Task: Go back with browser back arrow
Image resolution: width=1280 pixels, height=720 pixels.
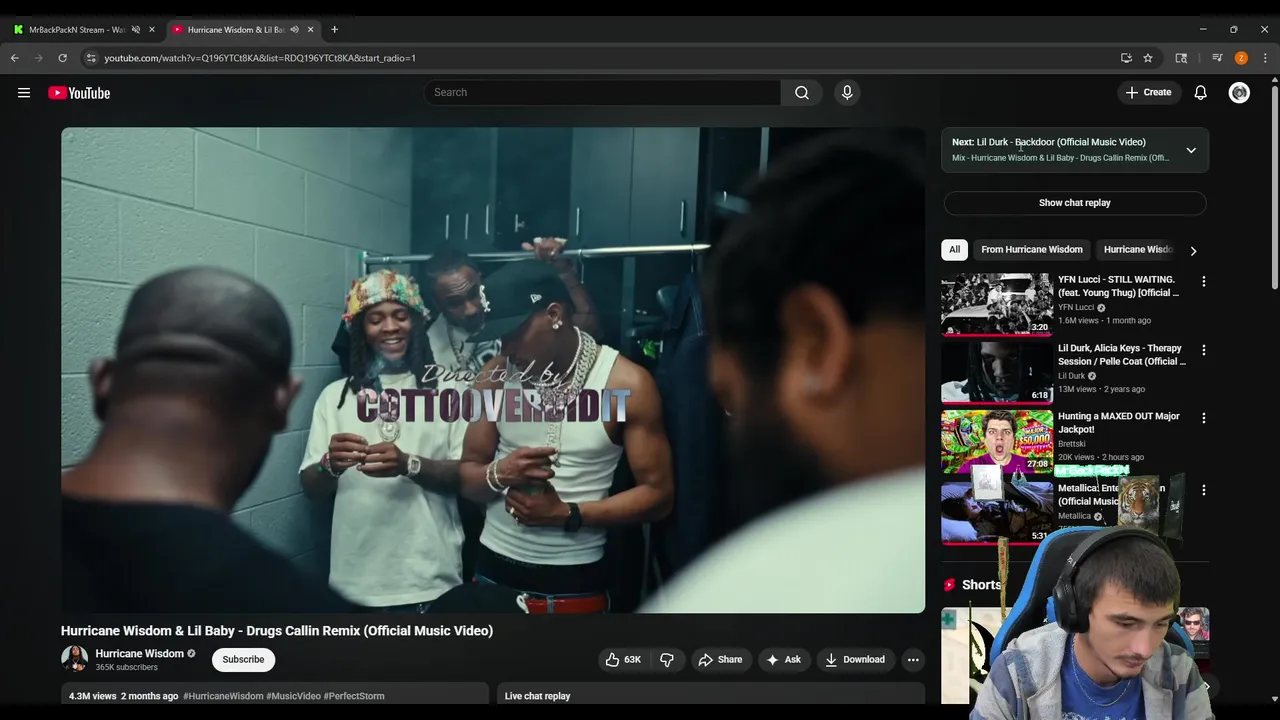Action: coord(15,58)
